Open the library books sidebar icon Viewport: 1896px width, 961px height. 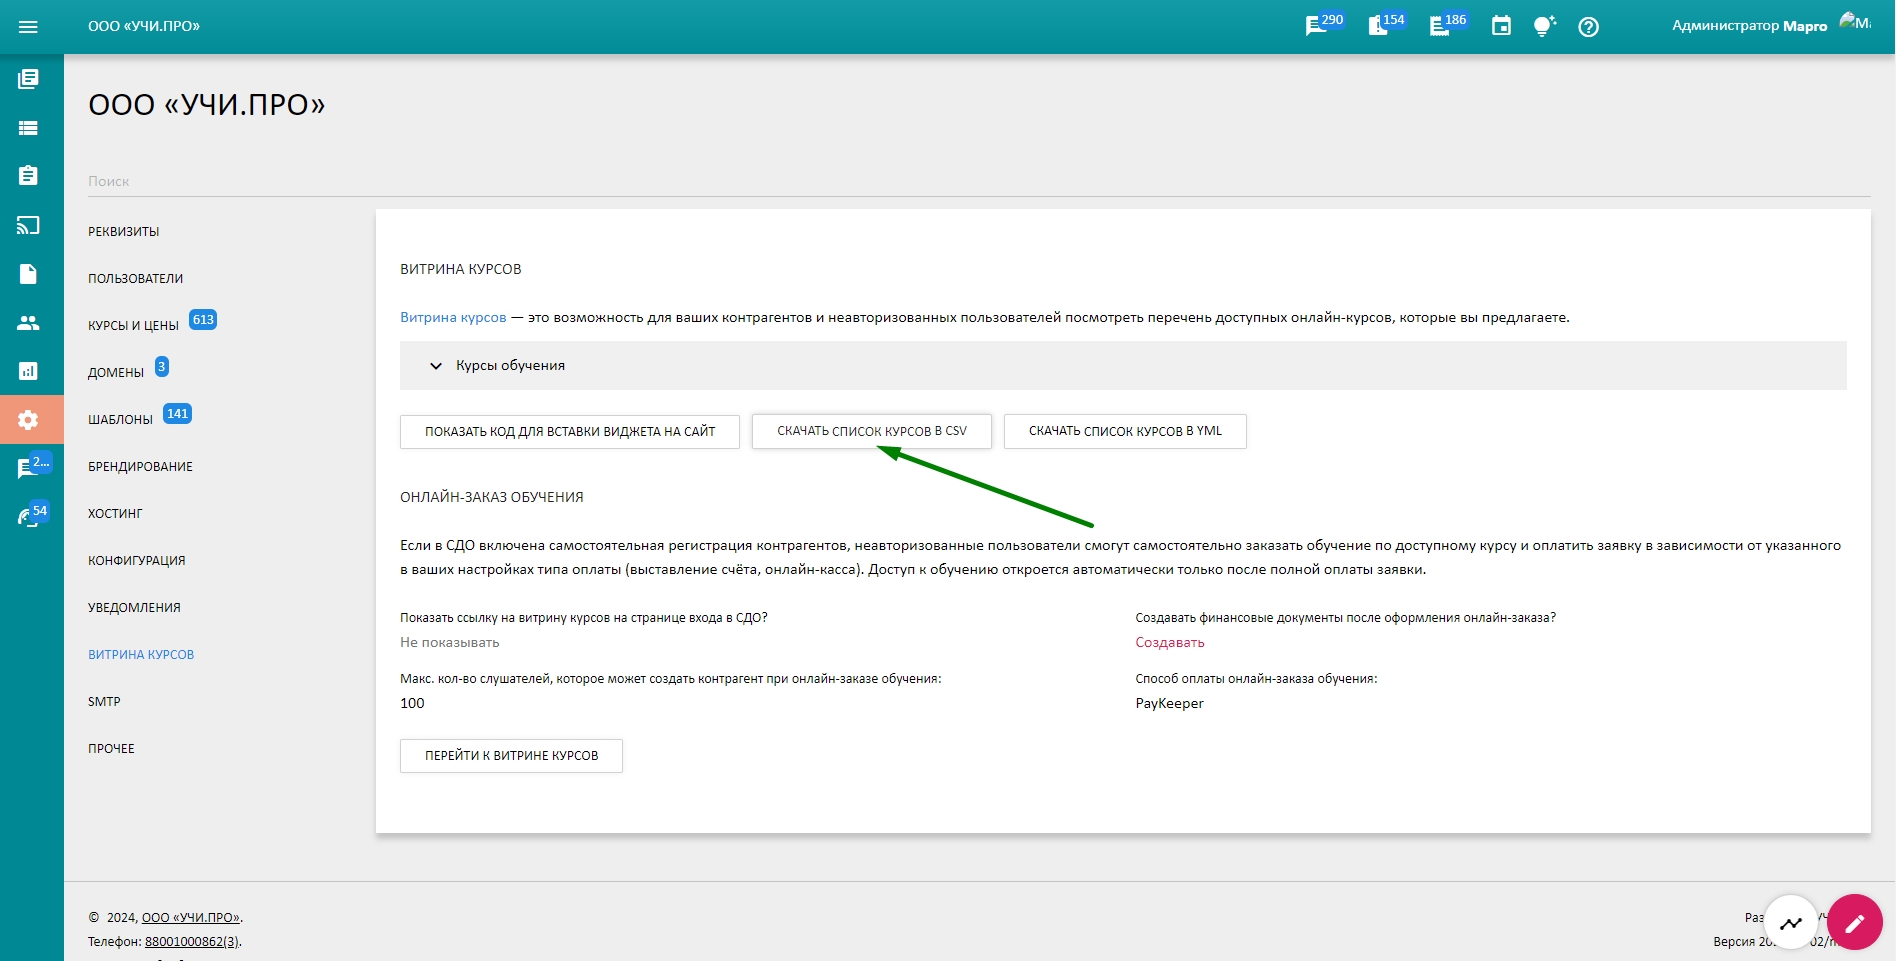click(x=28, y=79)
